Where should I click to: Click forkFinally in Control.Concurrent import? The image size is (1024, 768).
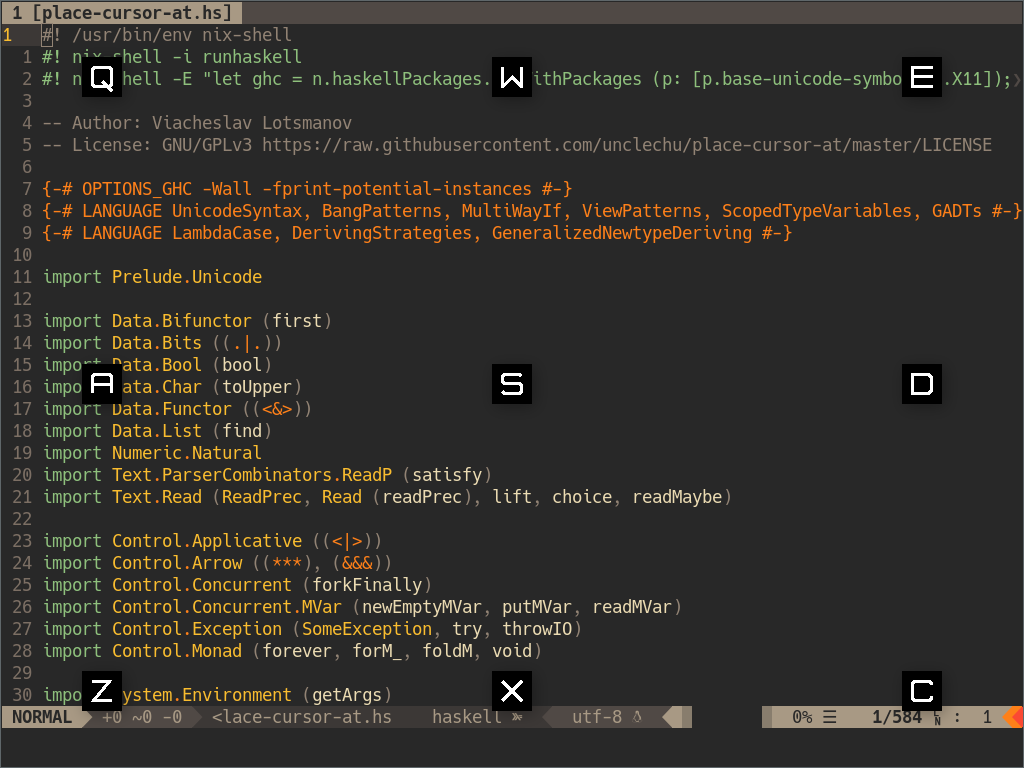click(367, 585)
